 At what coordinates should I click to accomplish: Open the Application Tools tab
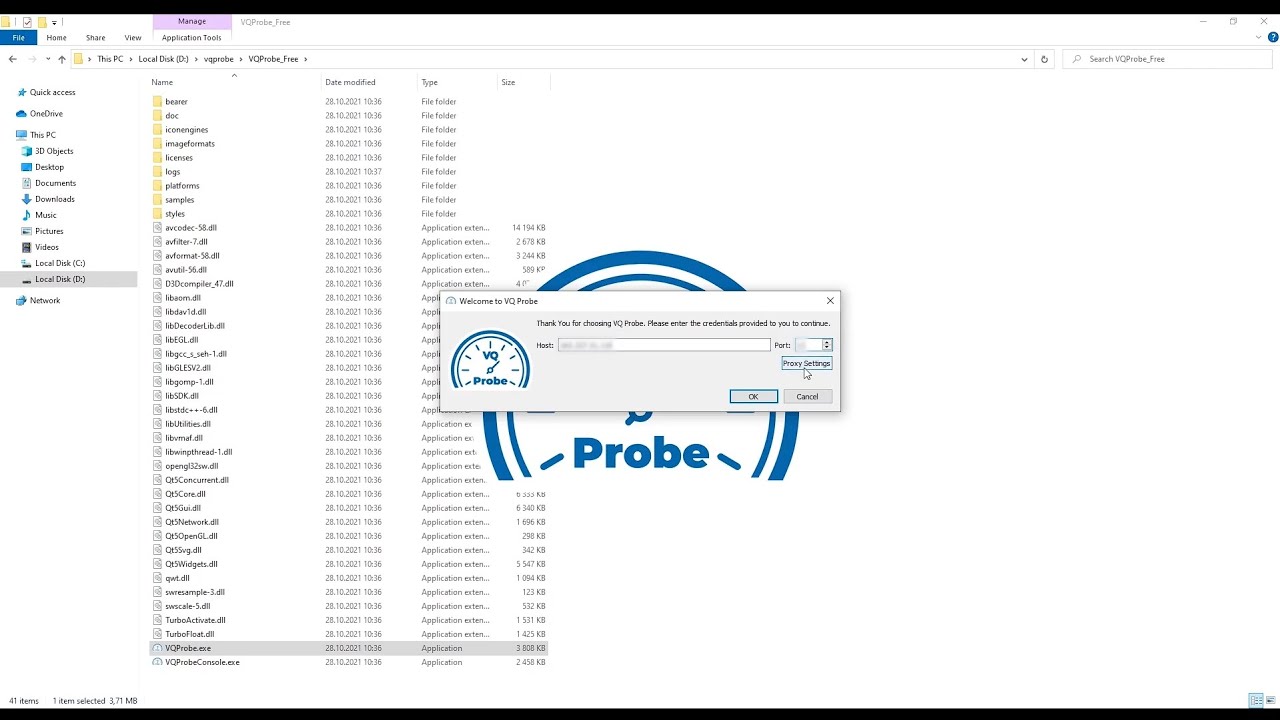191,38
